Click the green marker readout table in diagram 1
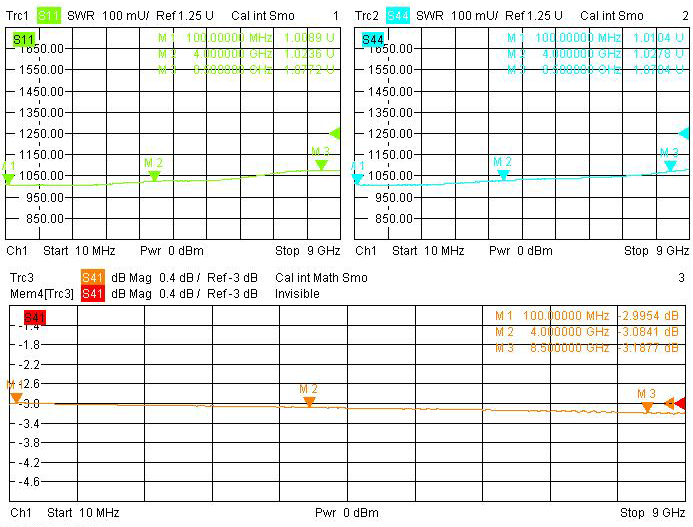The height and width of the screenshot is (527, 693). tap(248, 54)
